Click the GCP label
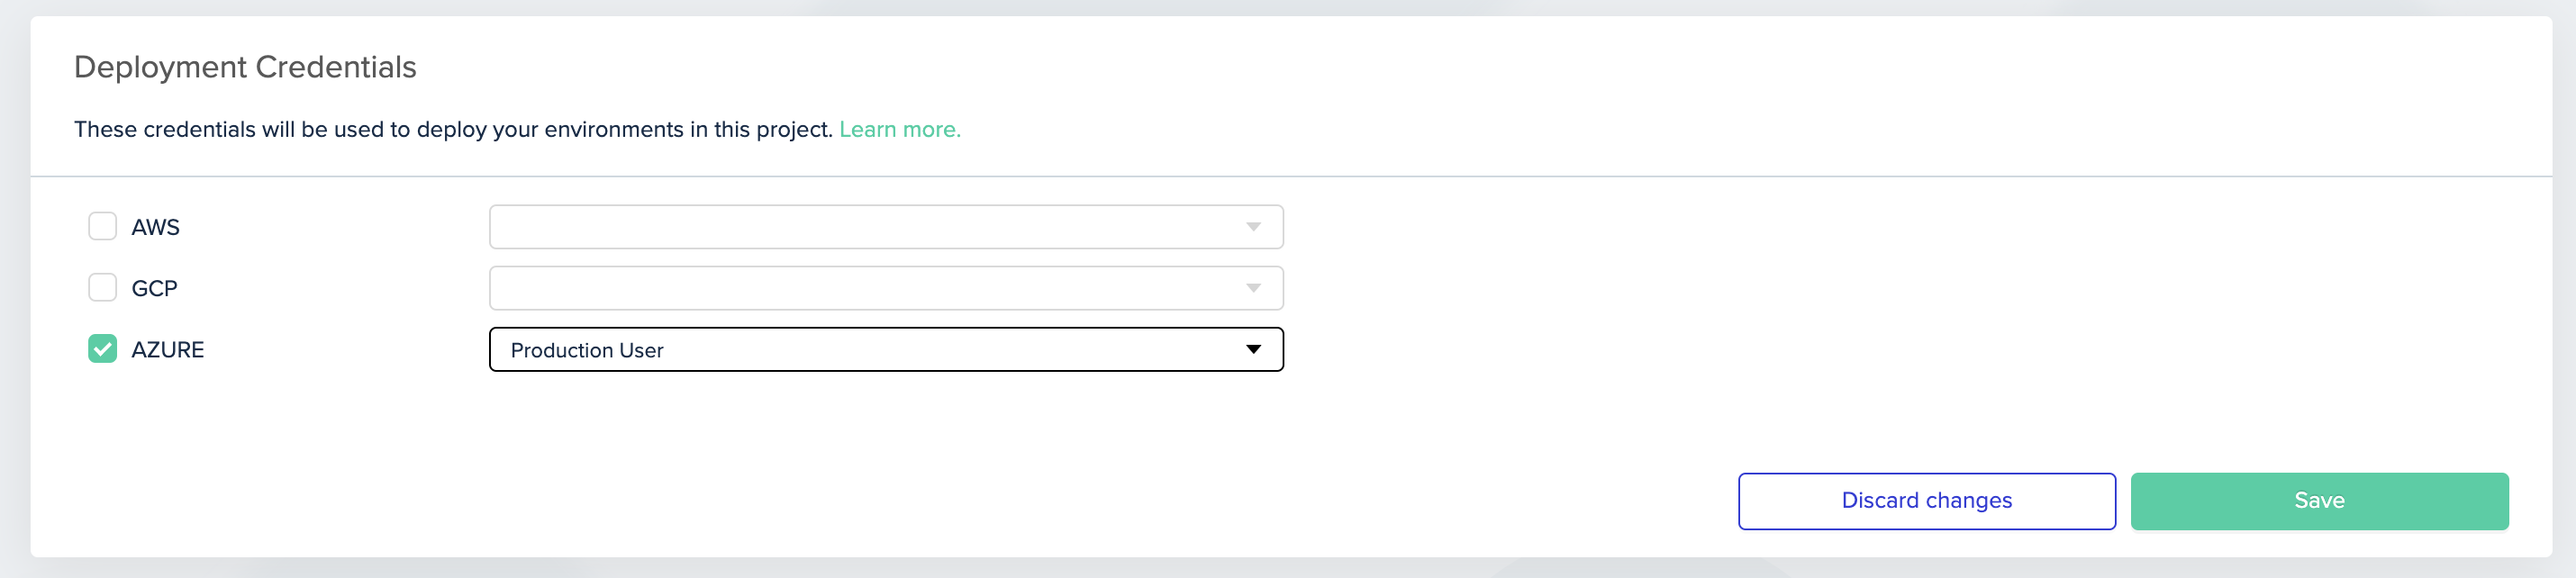This screenshot has height=578, width=2576. 155,287
